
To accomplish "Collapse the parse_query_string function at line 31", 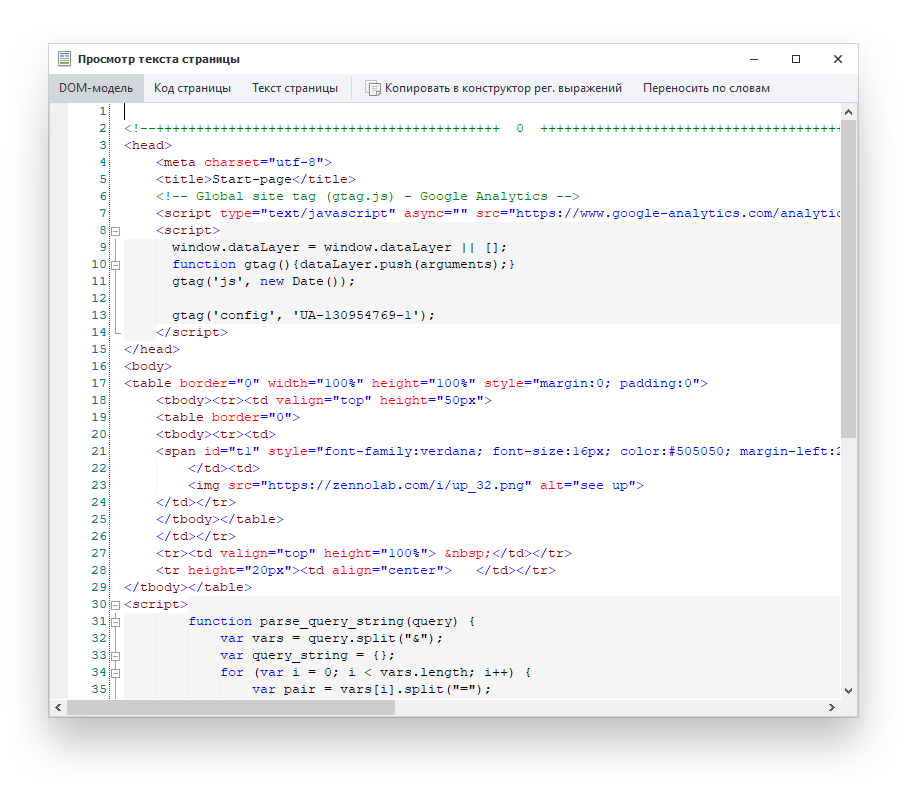I will click(x=115, y=621).
